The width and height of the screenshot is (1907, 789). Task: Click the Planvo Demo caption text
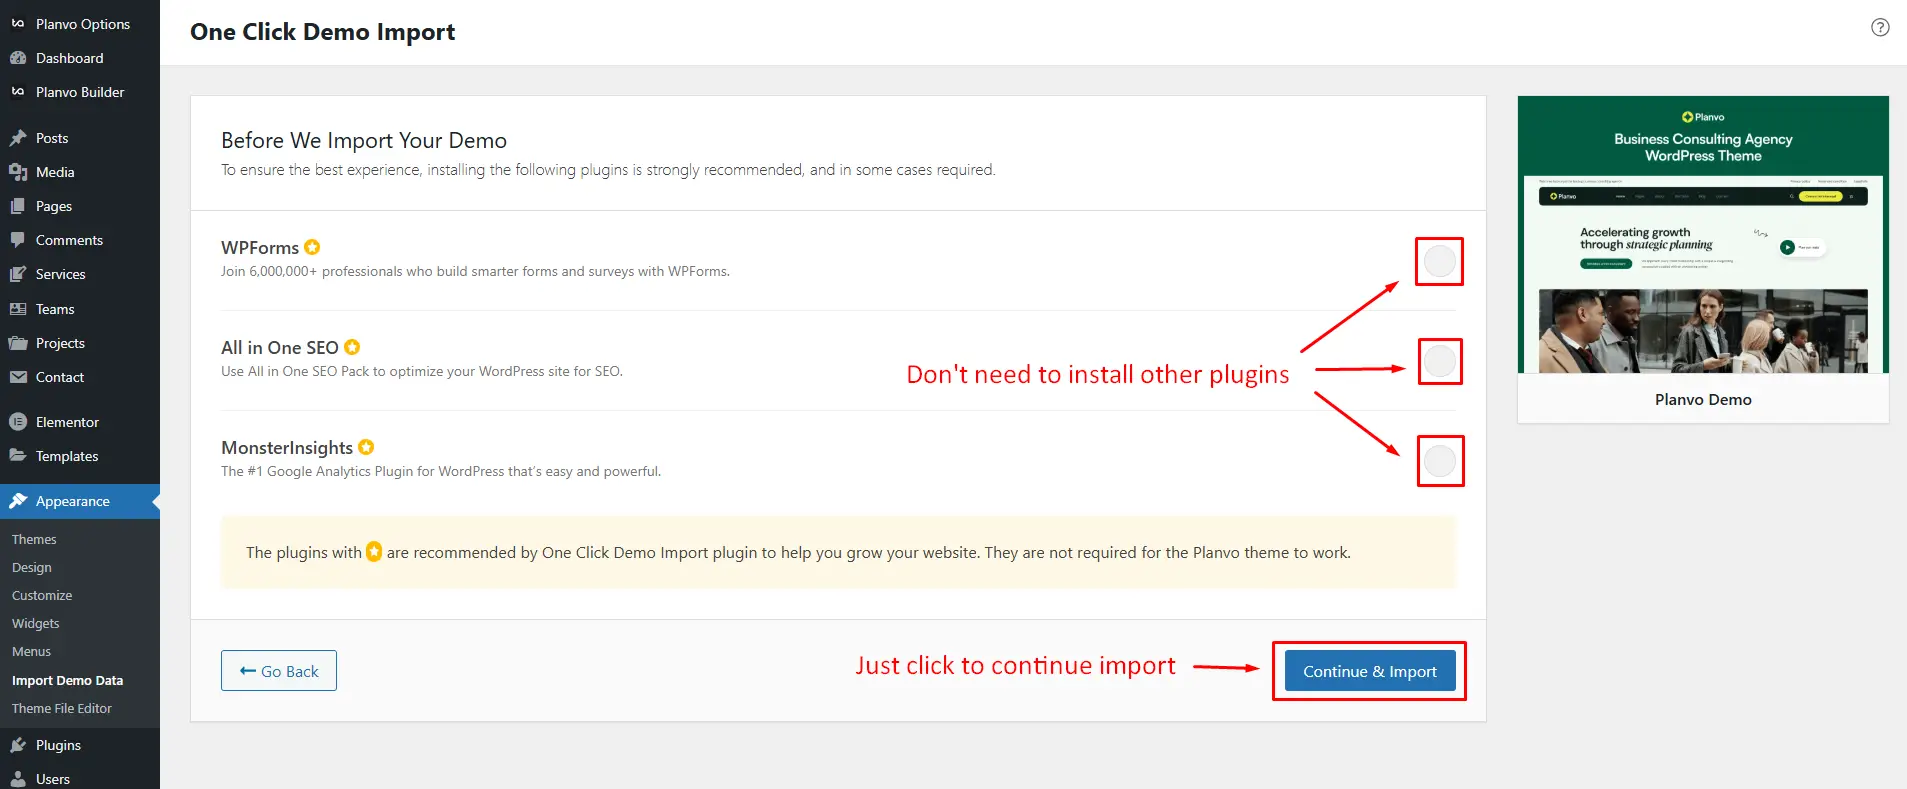(x=1703, y=399)
